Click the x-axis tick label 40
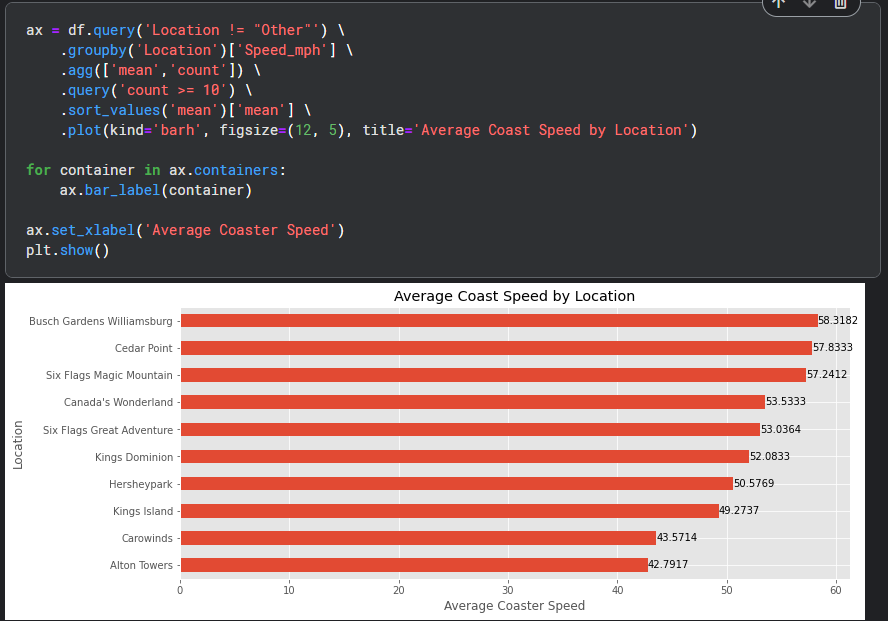Image resolution: width=888 pixels, height=621 pixels. tap(617, 590)
